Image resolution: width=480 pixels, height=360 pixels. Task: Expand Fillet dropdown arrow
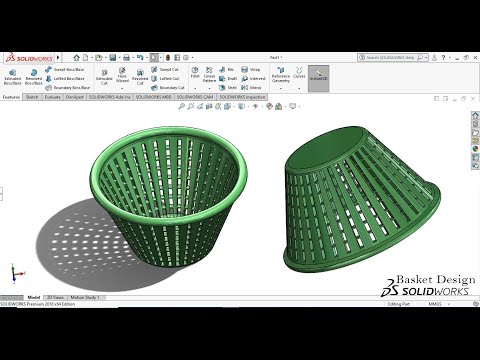195,88
